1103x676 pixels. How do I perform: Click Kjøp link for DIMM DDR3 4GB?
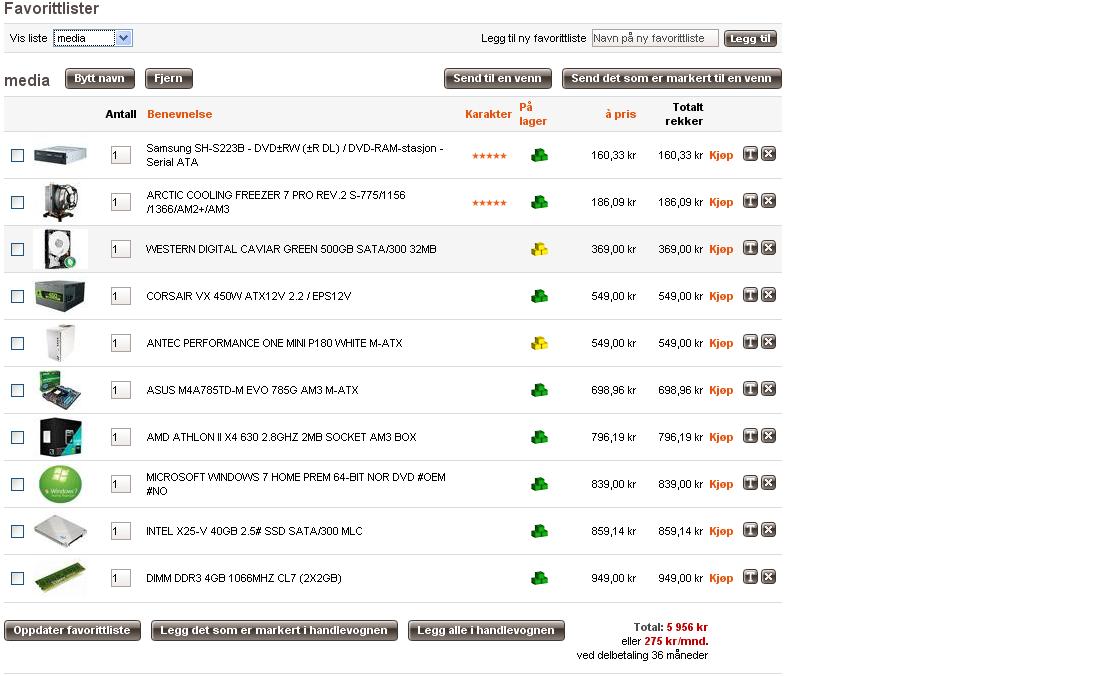(x=721, y=578)
